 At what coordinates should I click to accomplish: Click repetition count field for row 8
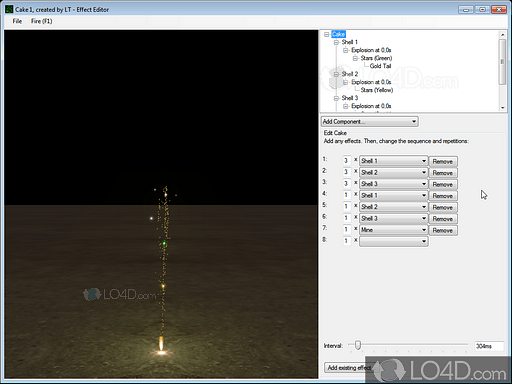tap(347, 241)
